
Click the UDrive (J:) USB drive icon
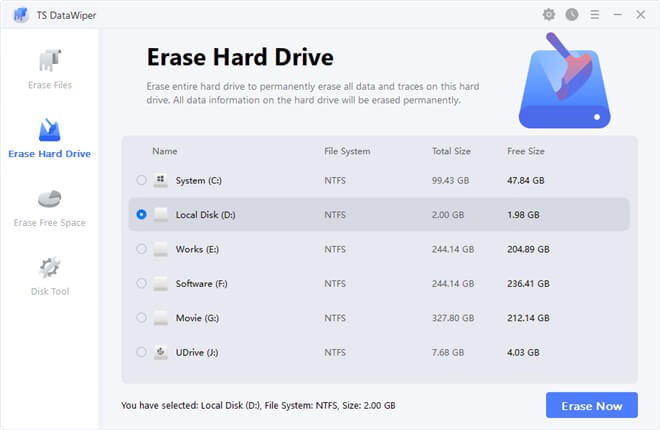pos(161,352)
